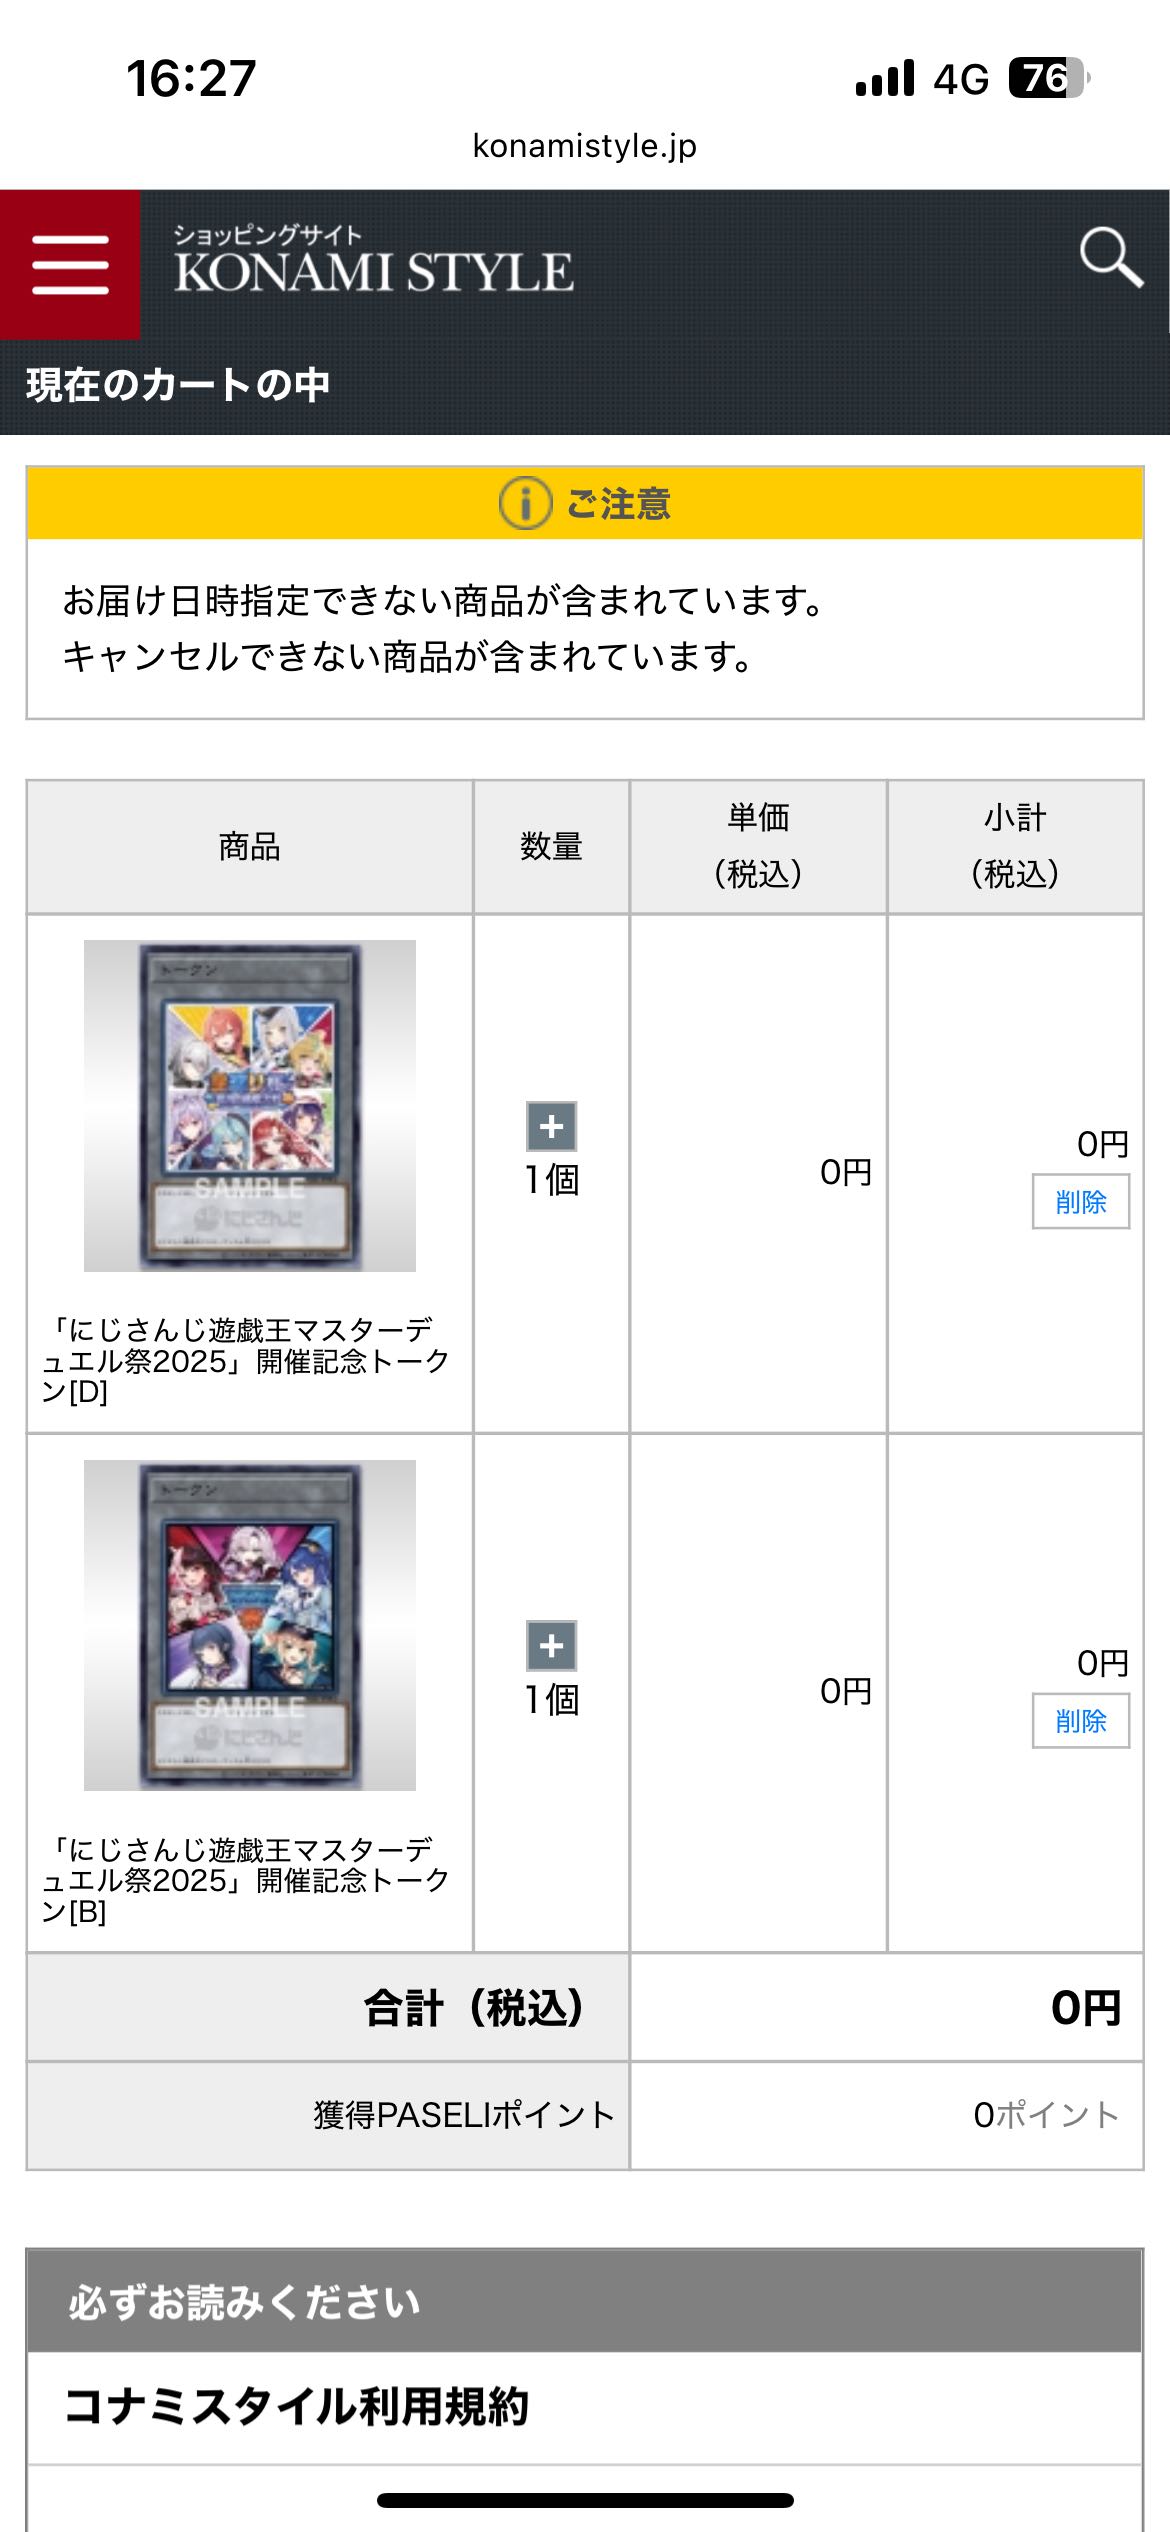Increase quantity of token [D]

(x=552, y=1127)
